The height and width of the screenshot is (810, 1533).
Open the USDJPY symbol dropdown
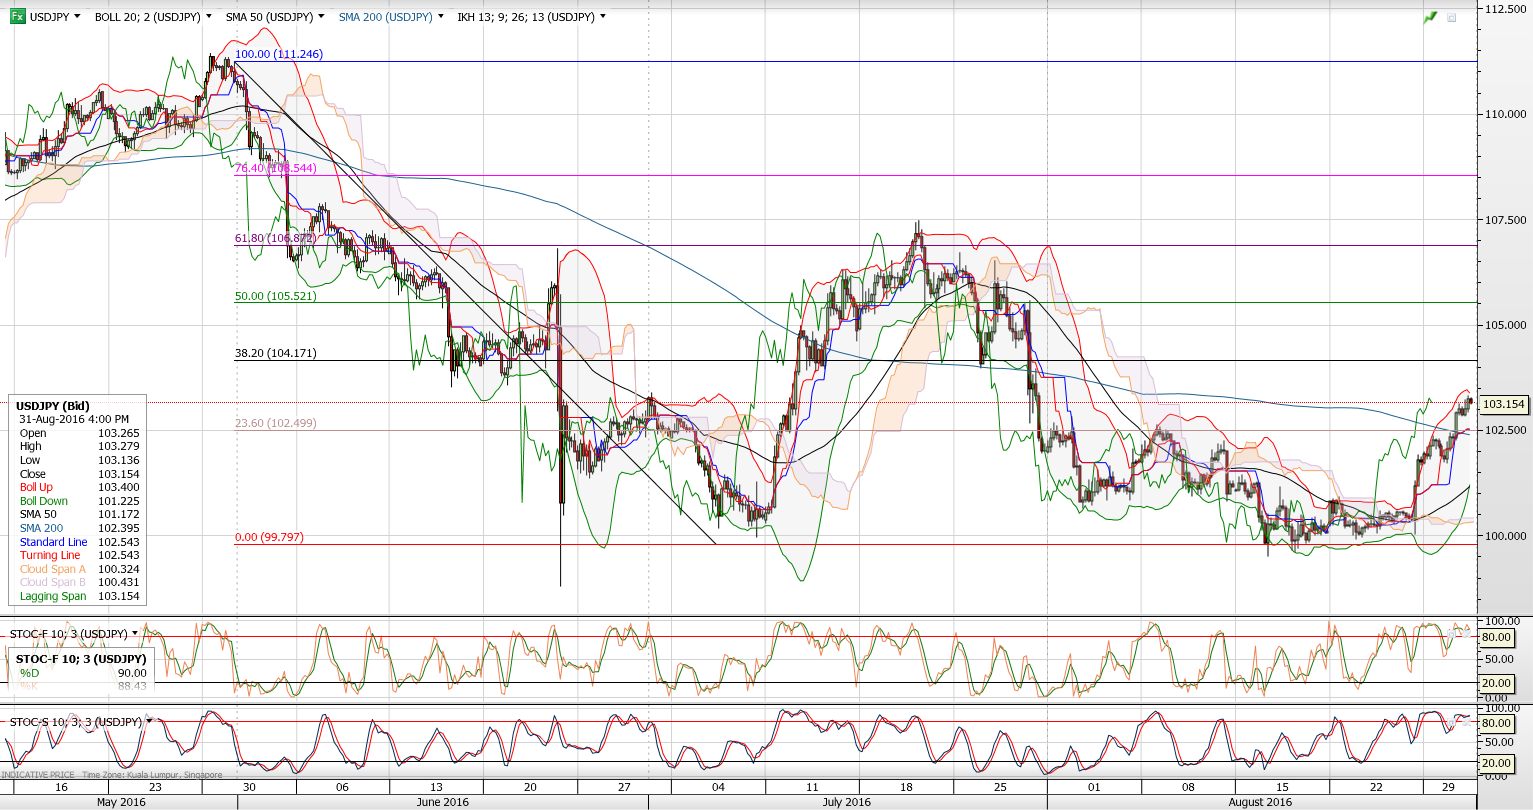click(77, 17)
